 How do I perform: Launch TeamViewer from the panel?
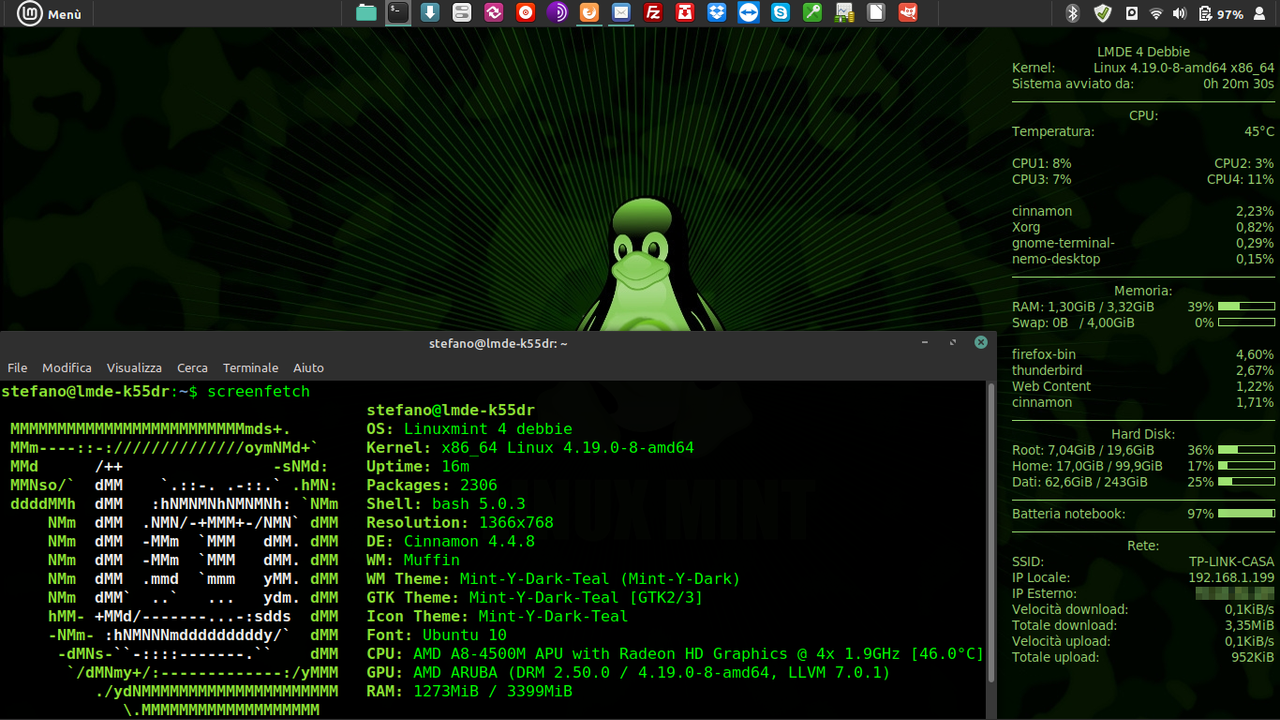(748, 13)
